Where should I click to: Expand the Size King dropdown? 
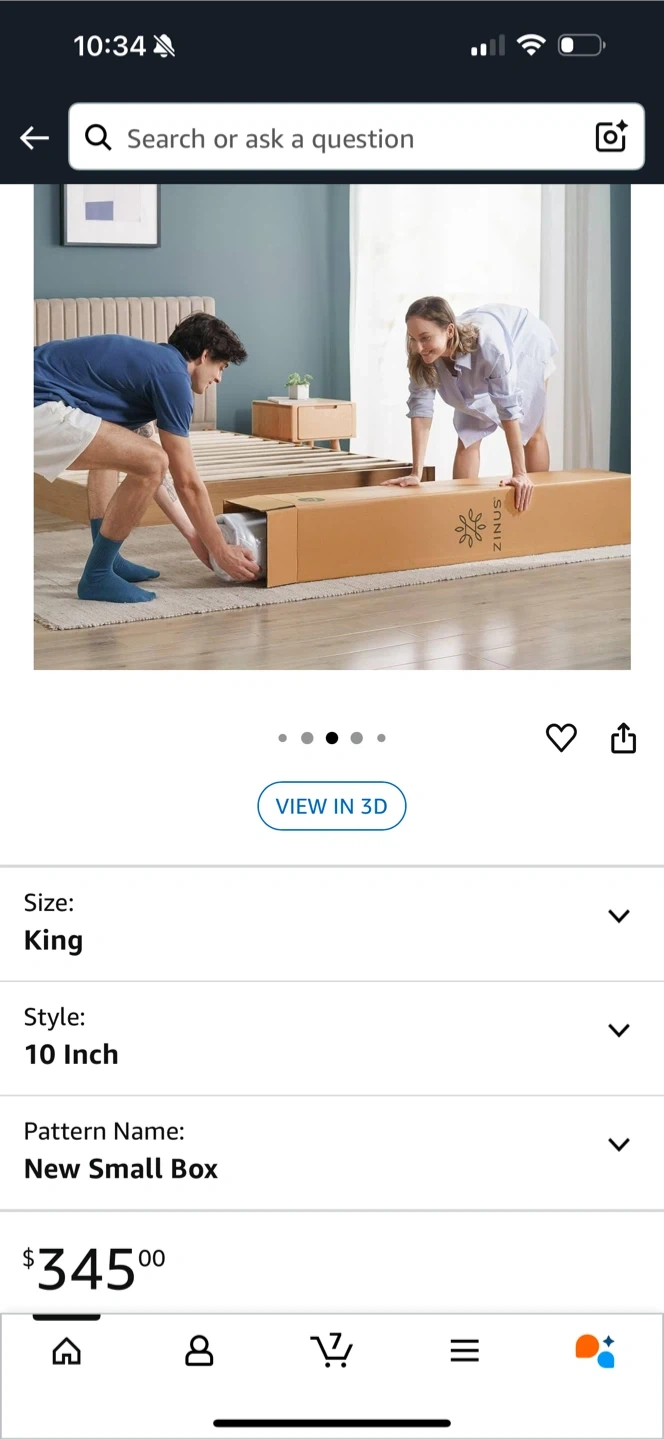coord(332,923)
